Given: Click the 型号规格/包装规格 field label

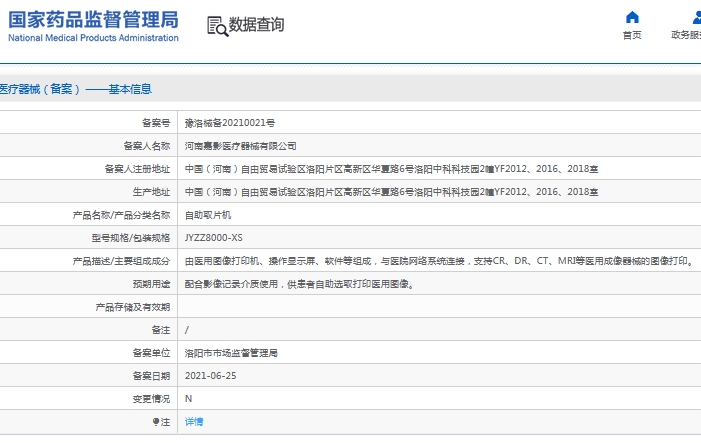Looking at the screenshot, I should click(131, 238).
